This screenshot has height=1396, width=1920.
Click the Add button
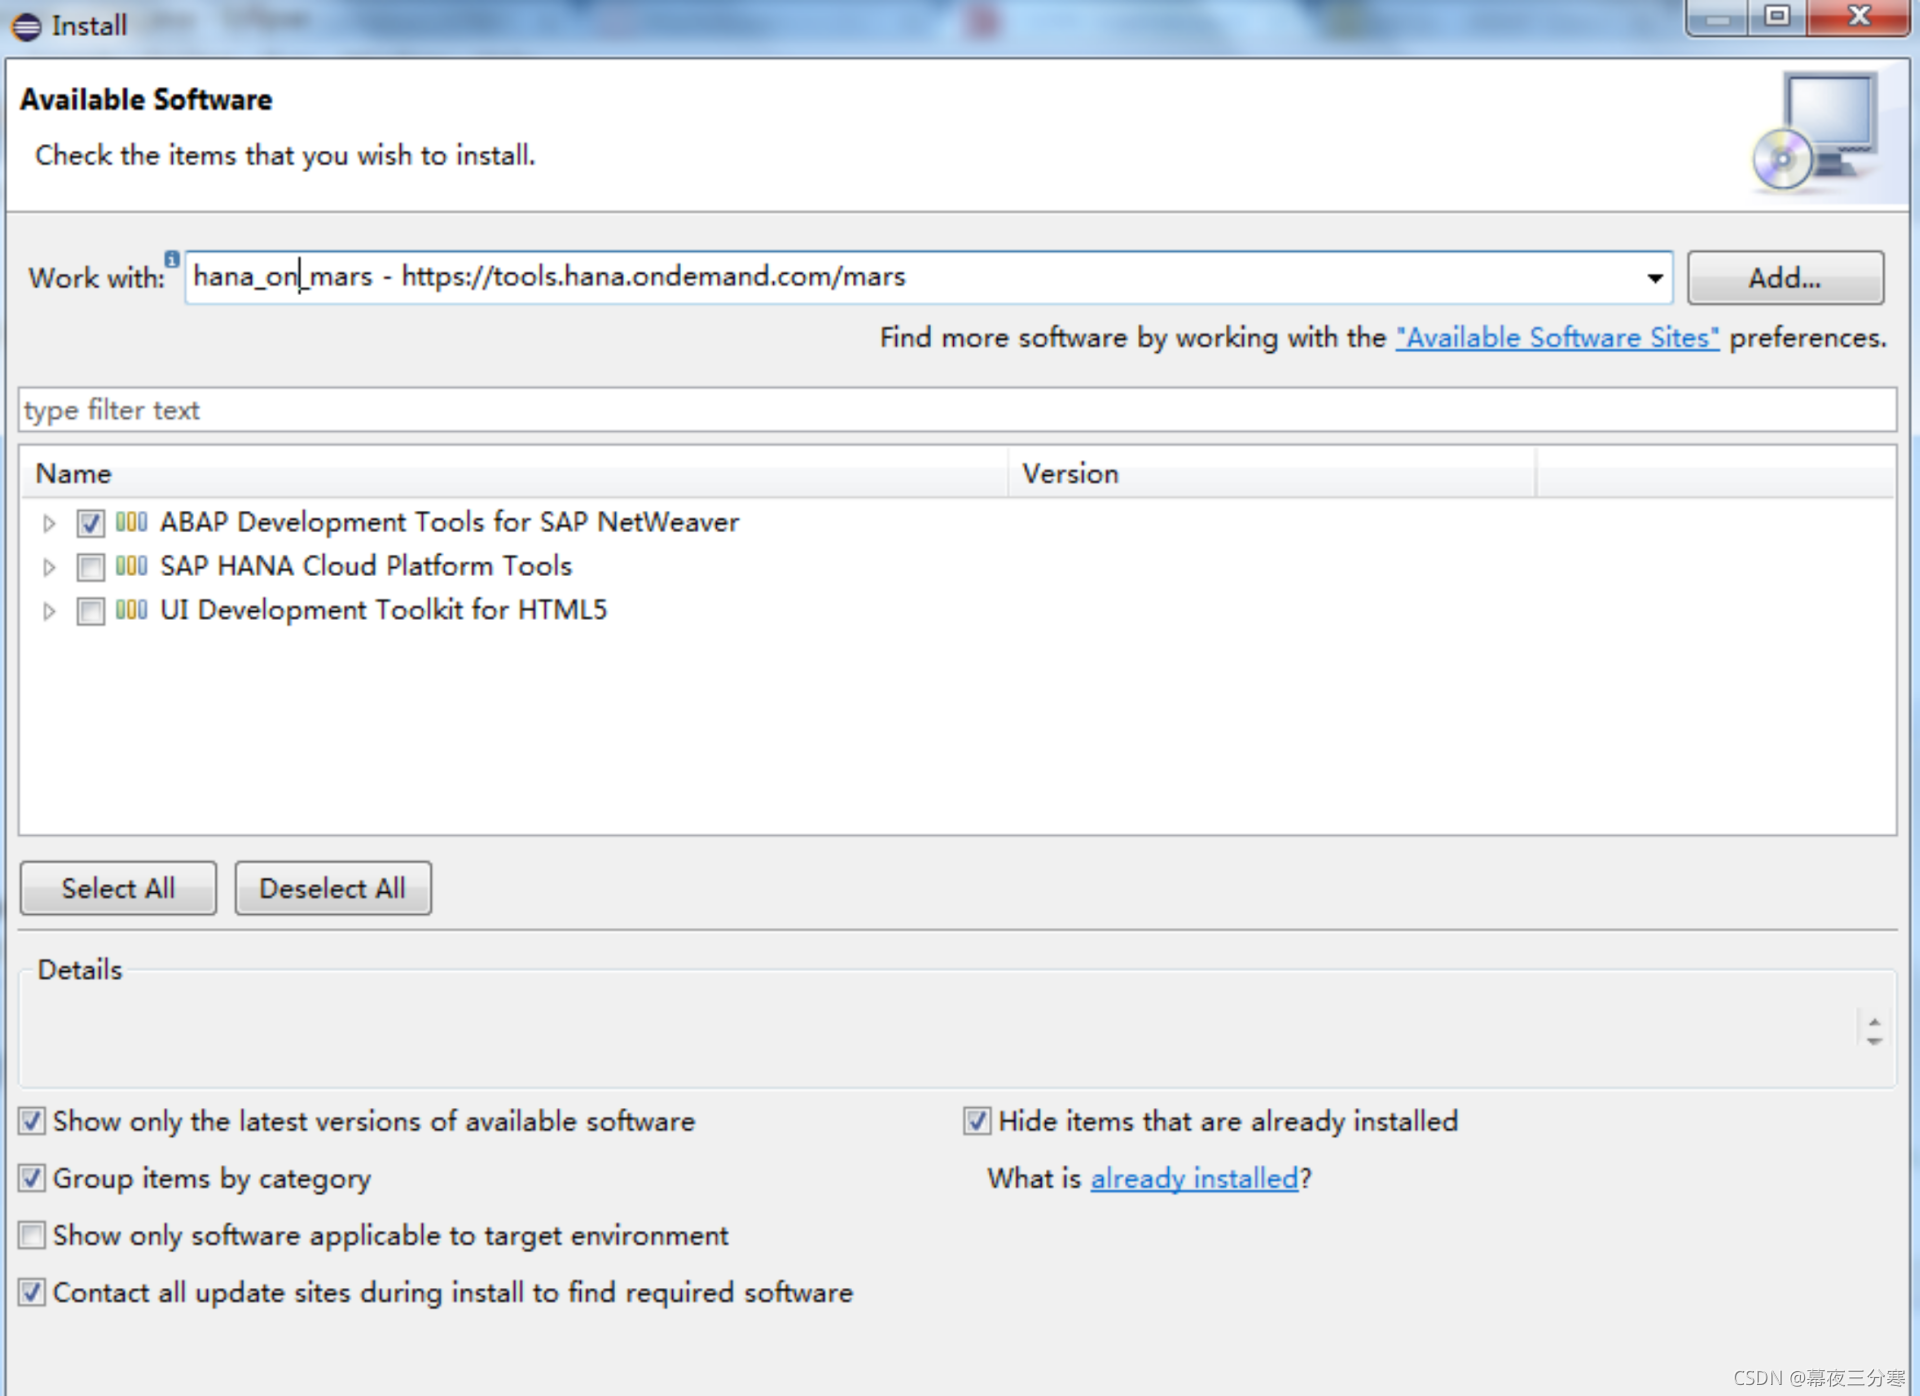(1786, 278)
